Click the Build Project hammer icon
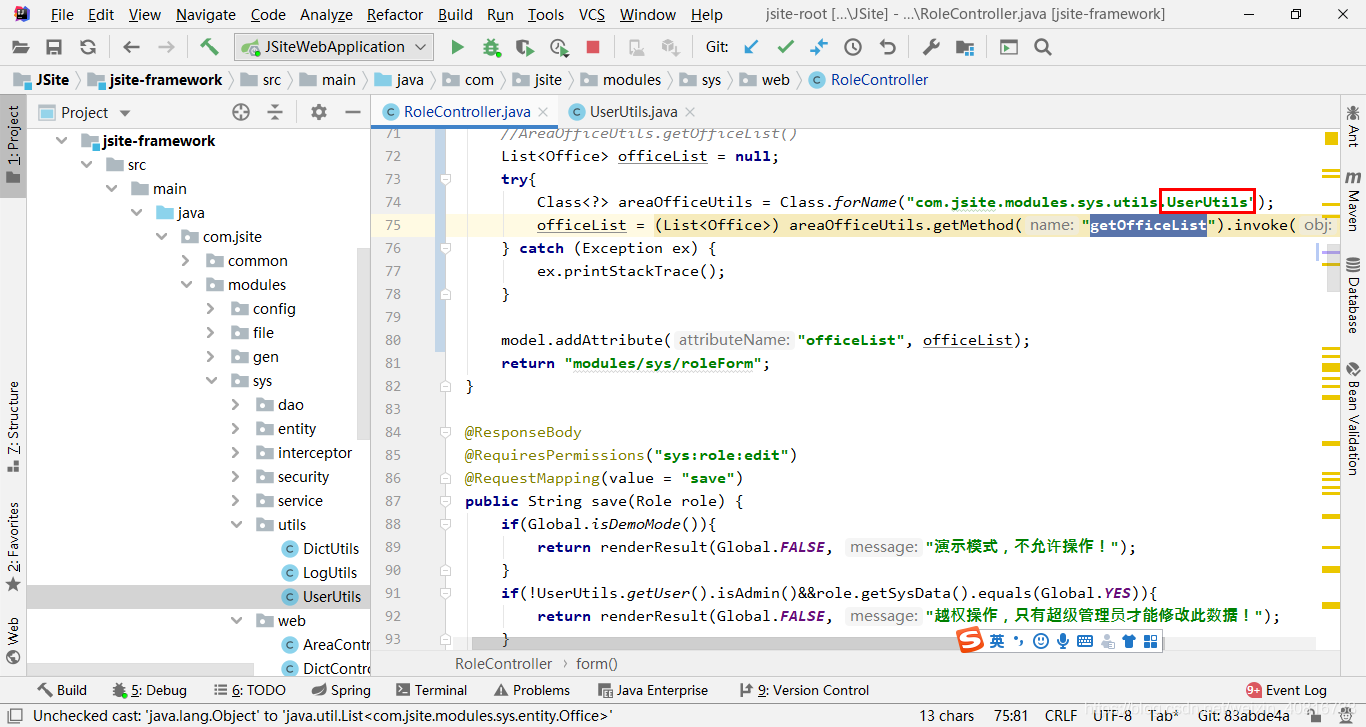Screen dimensions: 1366x727 coord(209,47)
